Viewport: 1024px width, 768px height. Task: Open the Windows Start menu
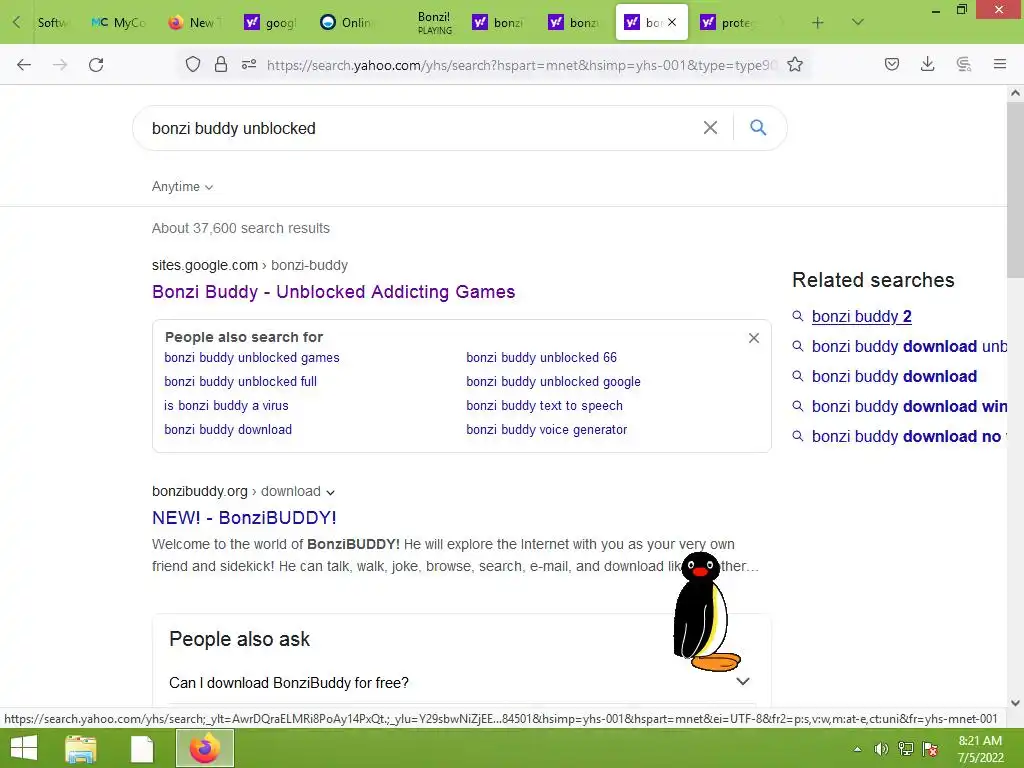pyautogui.click(x=24, y=748)
